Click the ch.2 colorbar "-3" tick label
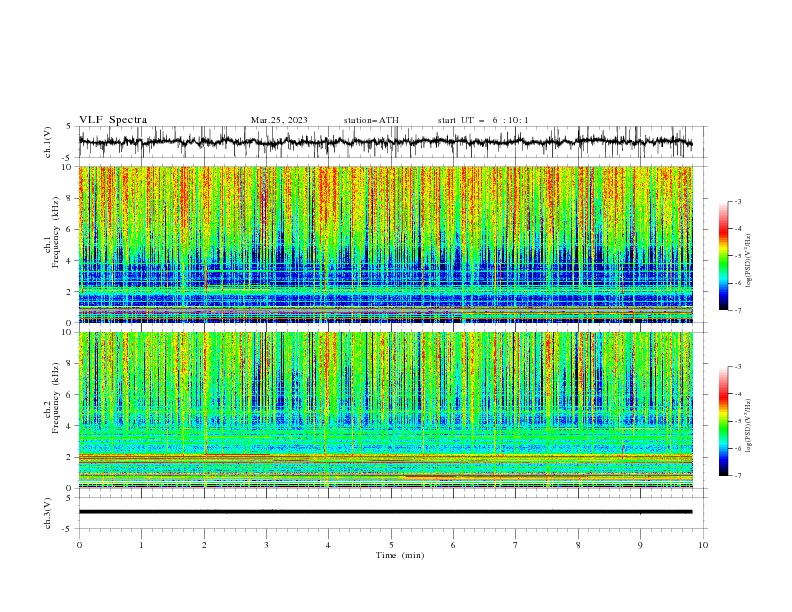The width and height of the screenshot is (792, 612). coord(738,367)
